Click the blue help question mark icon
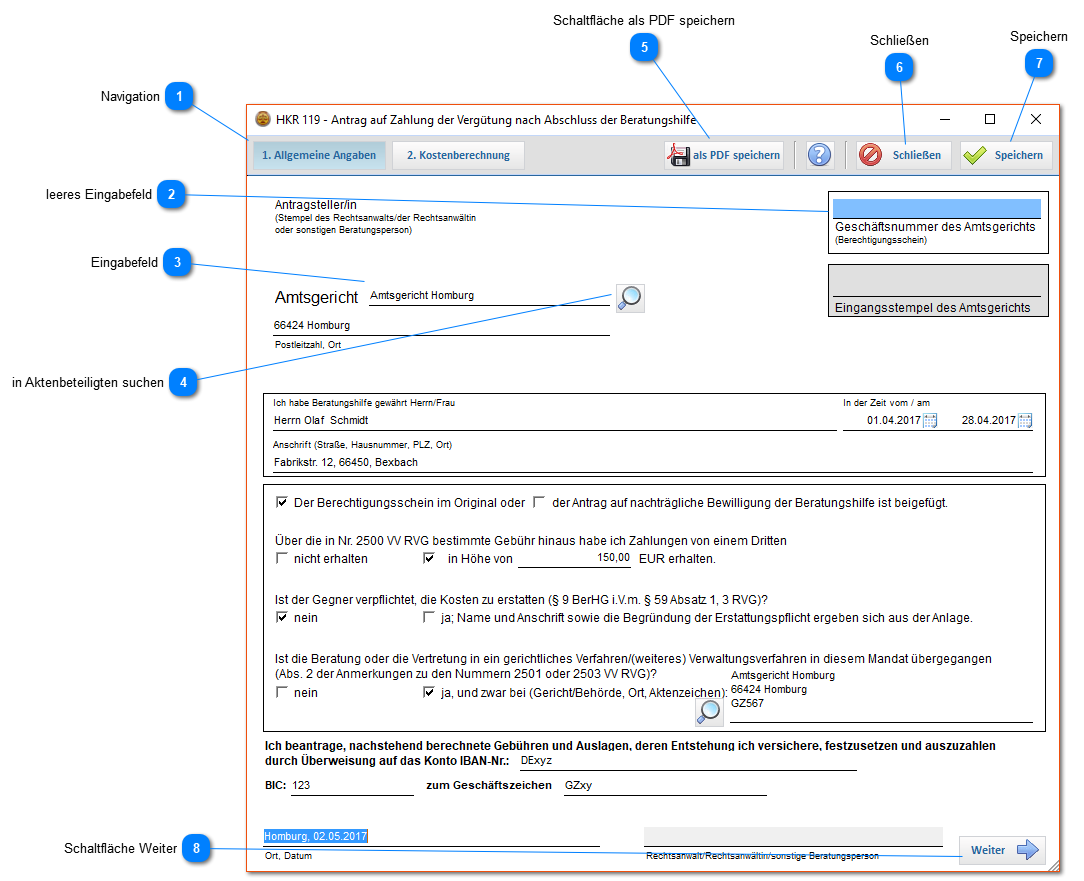Viewport: 1084px width, 881px height. point(819,155)
